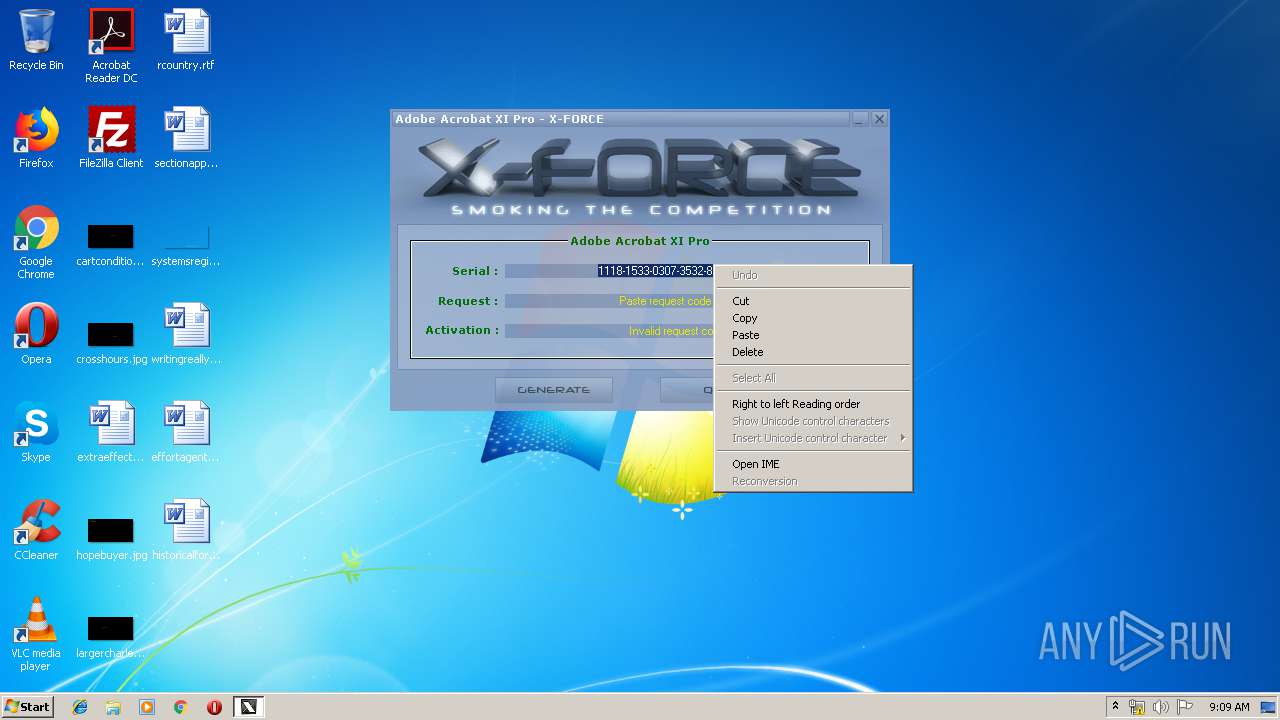Choose Delete from the context menu
1280x720 pixels.
(x=813, y=352)
